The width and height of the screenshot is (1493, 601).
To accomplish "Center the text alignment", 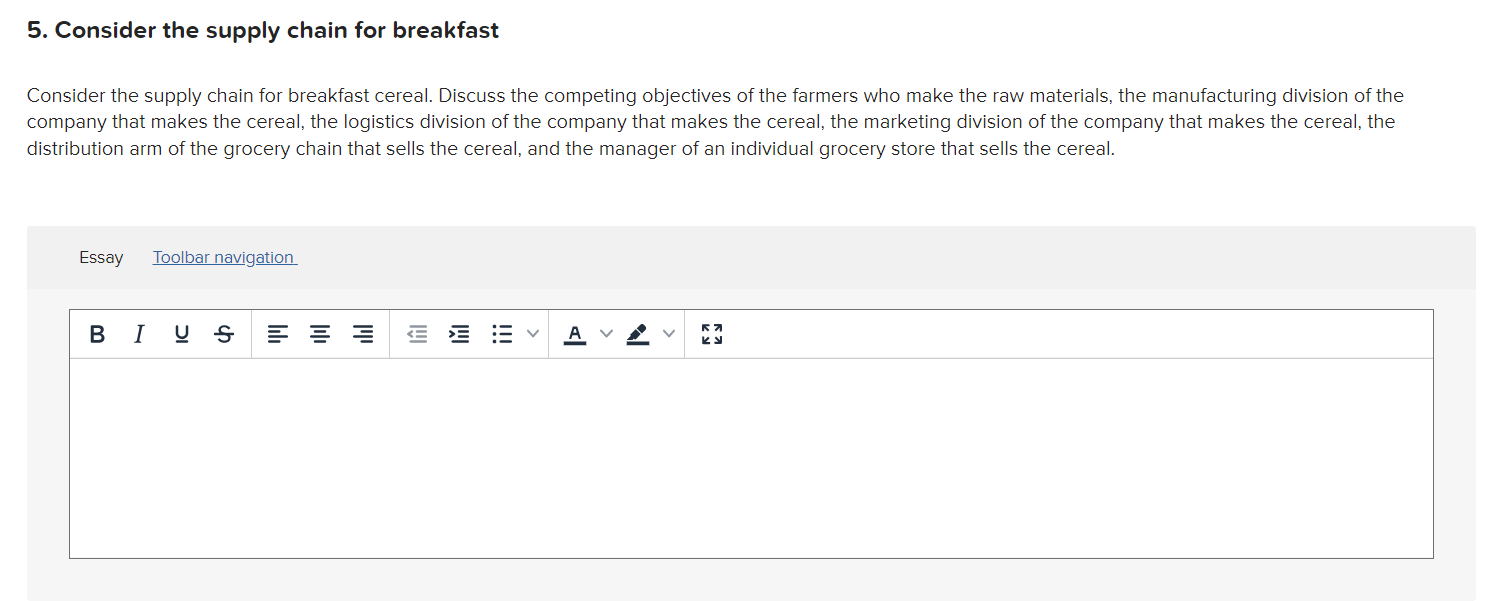I will tap(319, 334).
